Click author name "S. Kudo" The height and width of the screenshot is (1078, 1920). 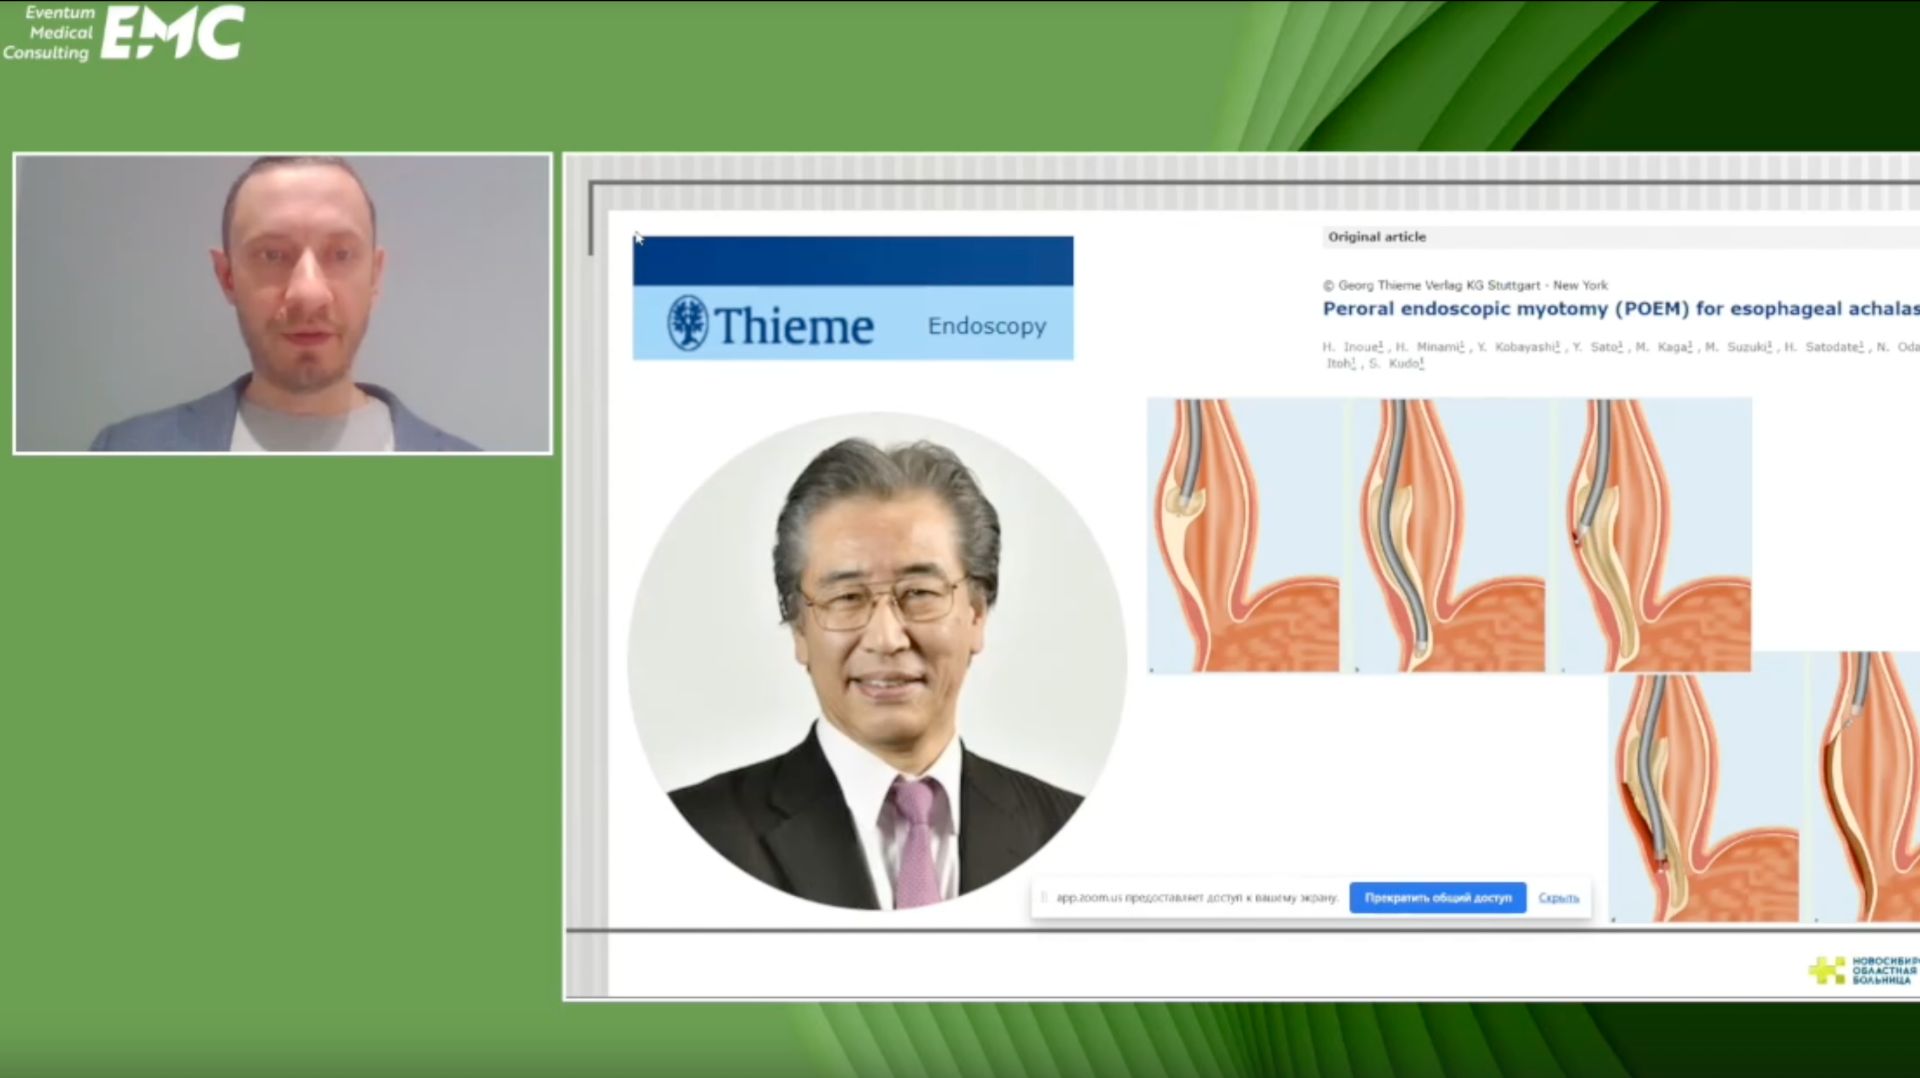[1396, 364]
